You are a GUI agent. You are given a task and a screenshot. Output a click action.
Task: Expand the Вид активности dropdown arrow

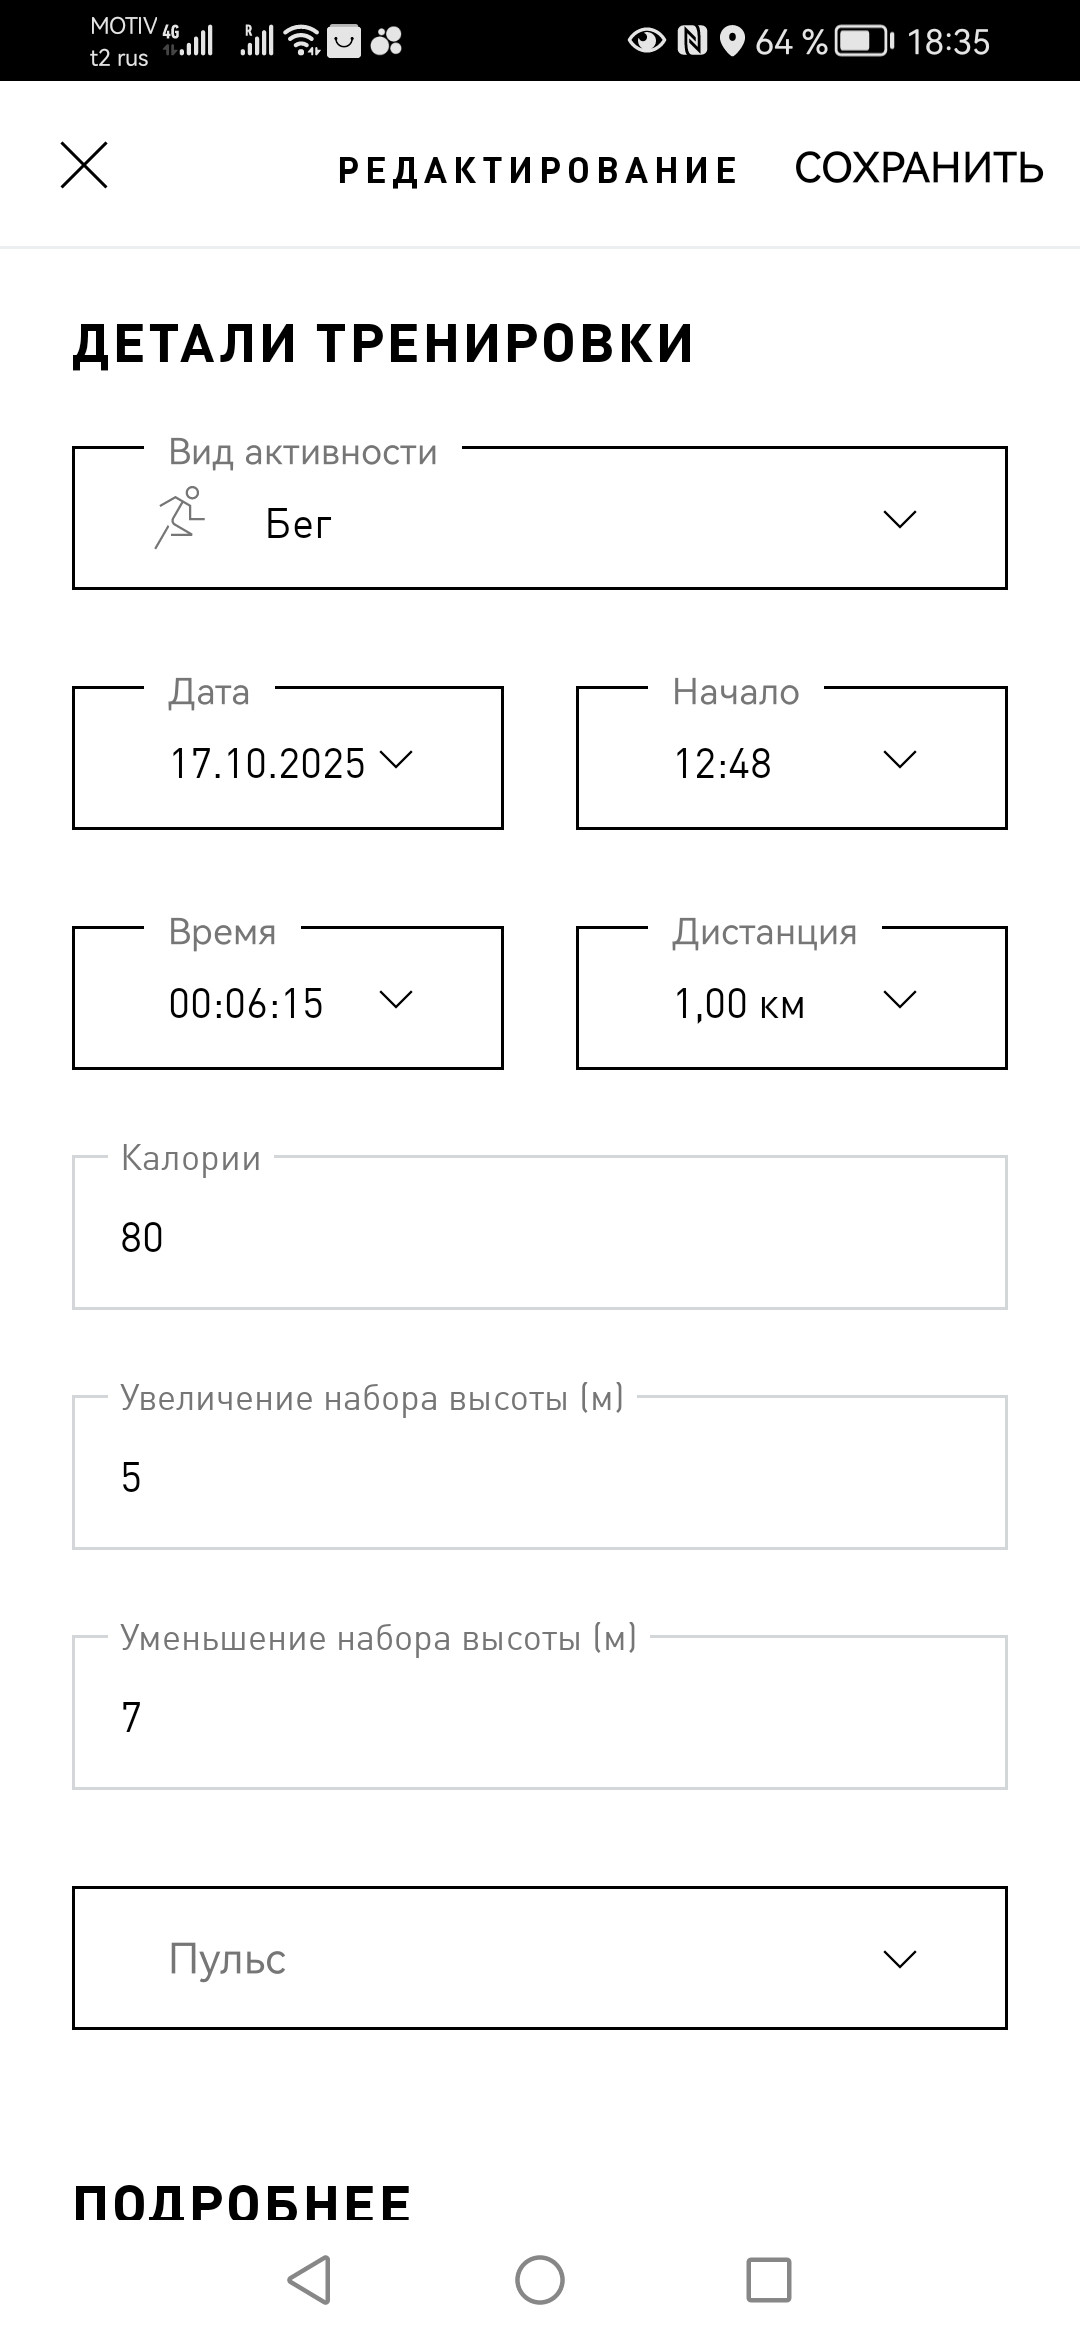click(900, 519)
